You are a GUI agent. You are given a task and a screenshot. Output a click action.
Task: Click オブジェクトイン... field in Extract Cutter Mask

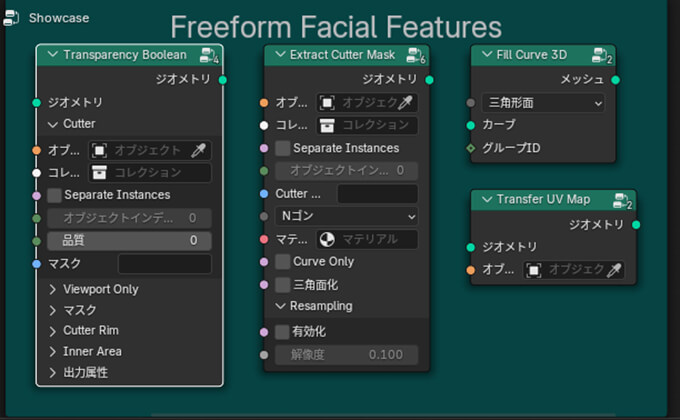pos(347,171)
